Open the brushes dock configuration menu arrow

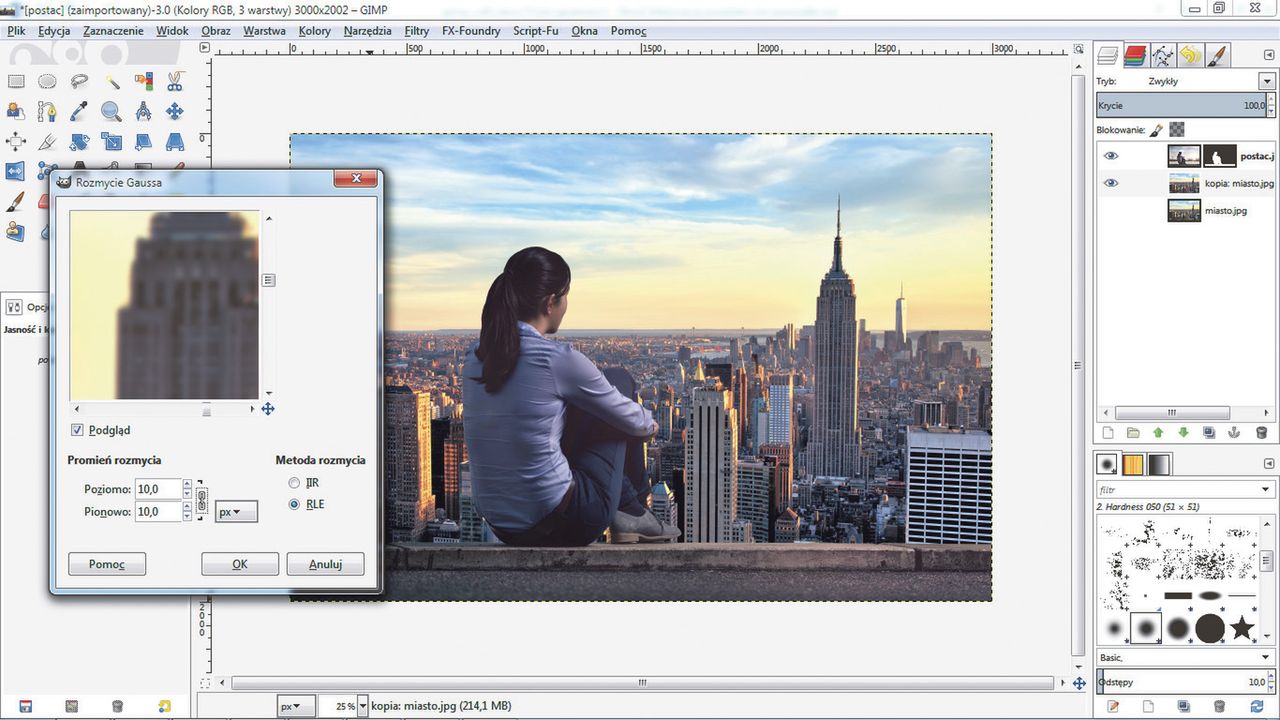click(1267, 464)
